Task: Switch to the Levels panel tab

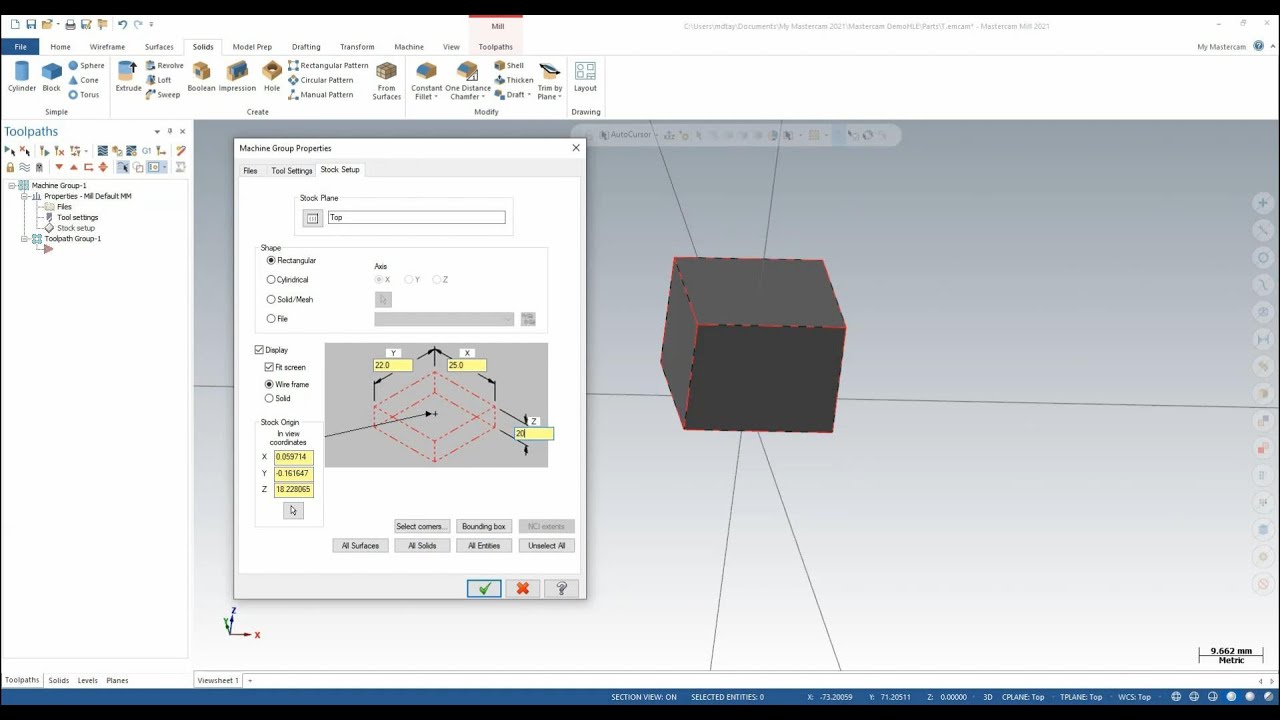Action: click(88, 681)
